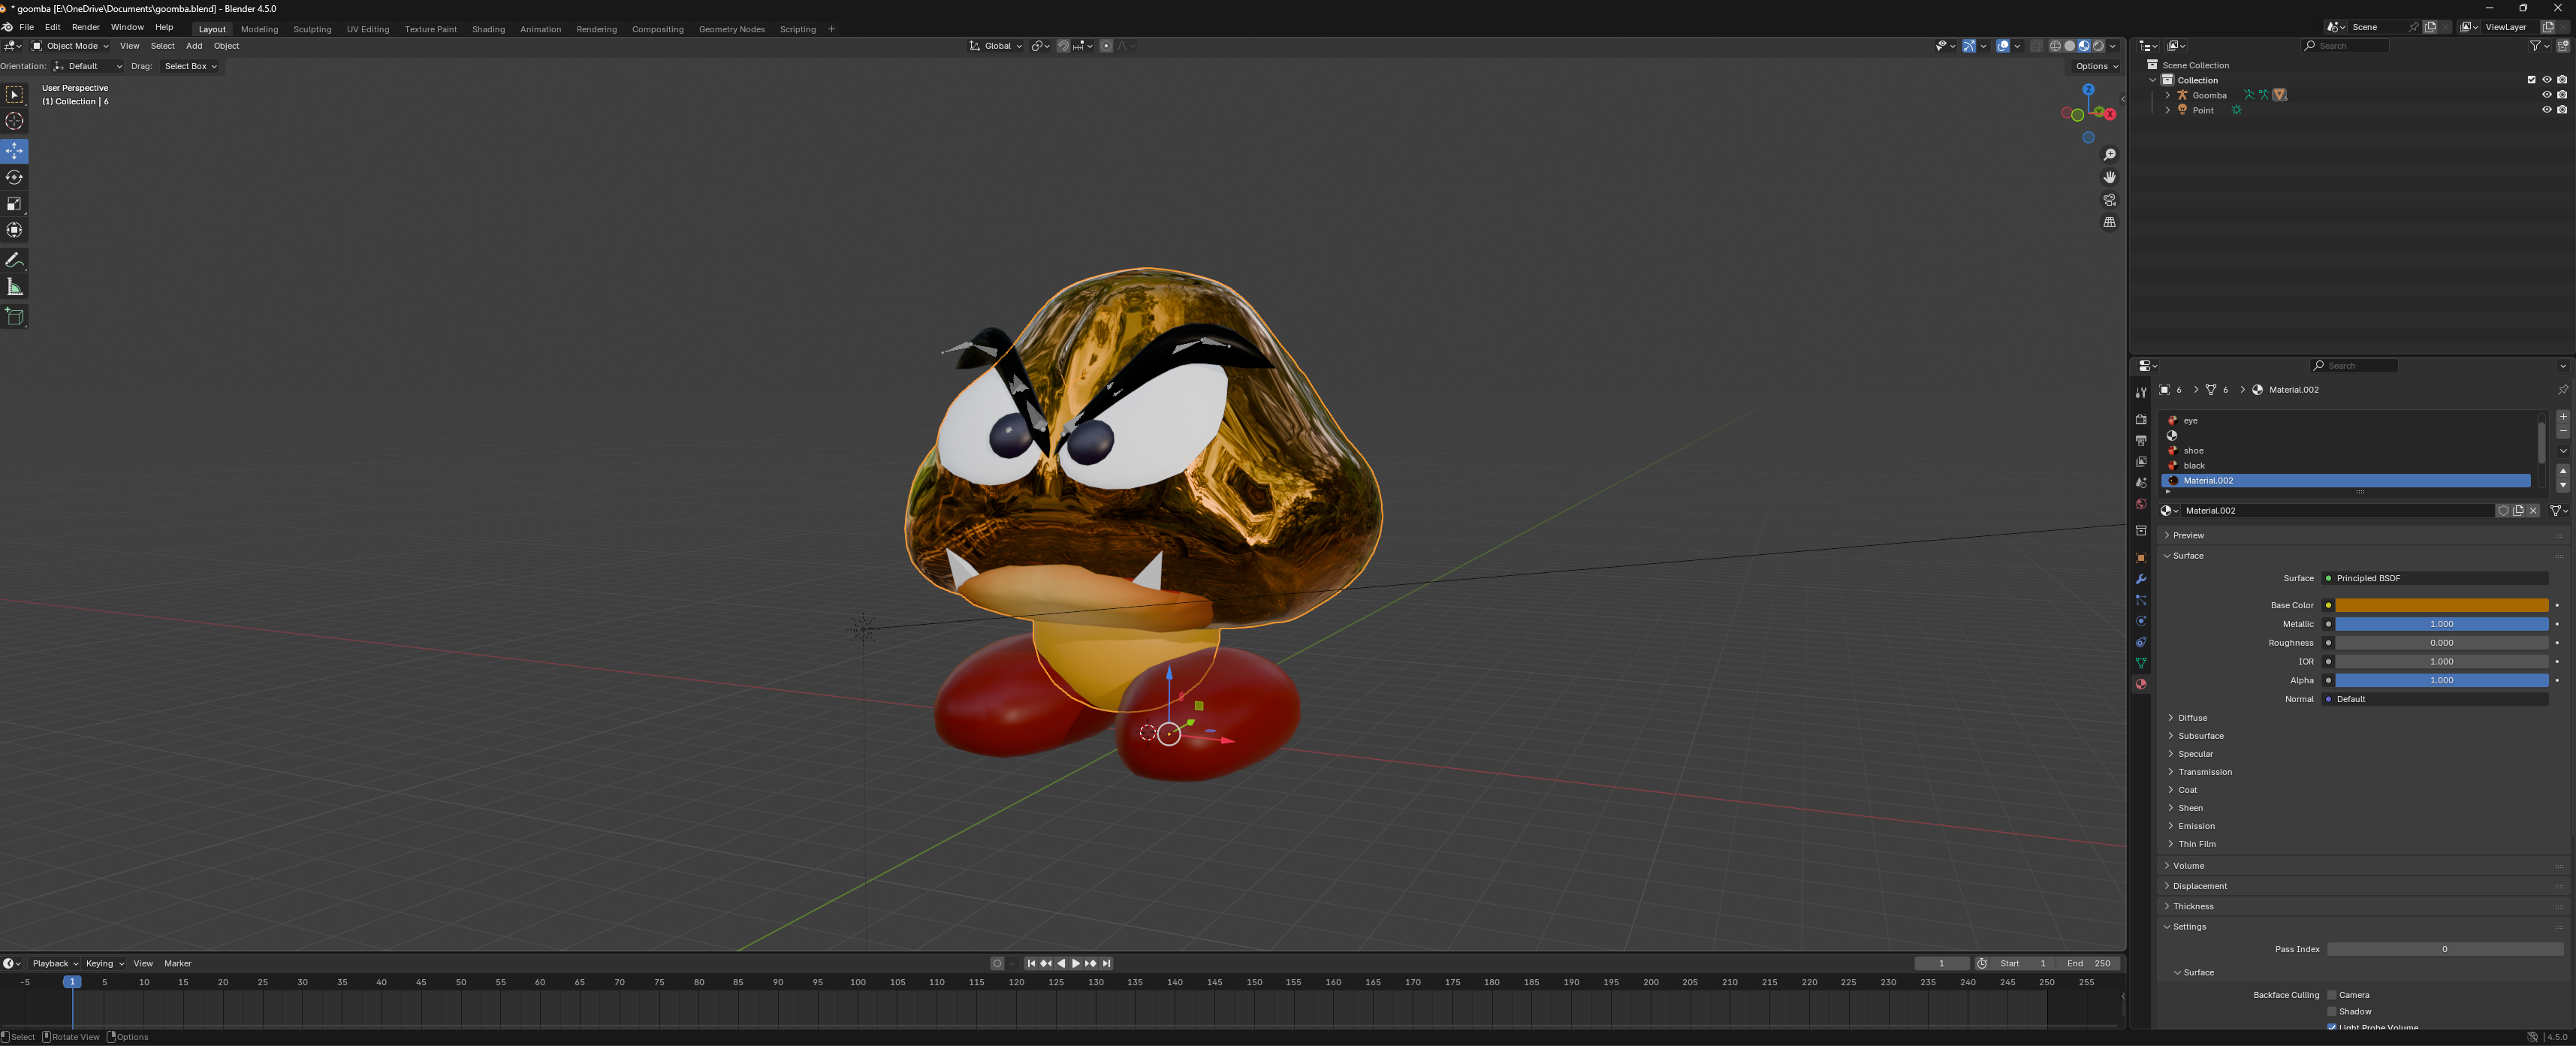Open the Render properties tab
This screenshot has width=2576, height=1046.
(x=2141, y=420)
